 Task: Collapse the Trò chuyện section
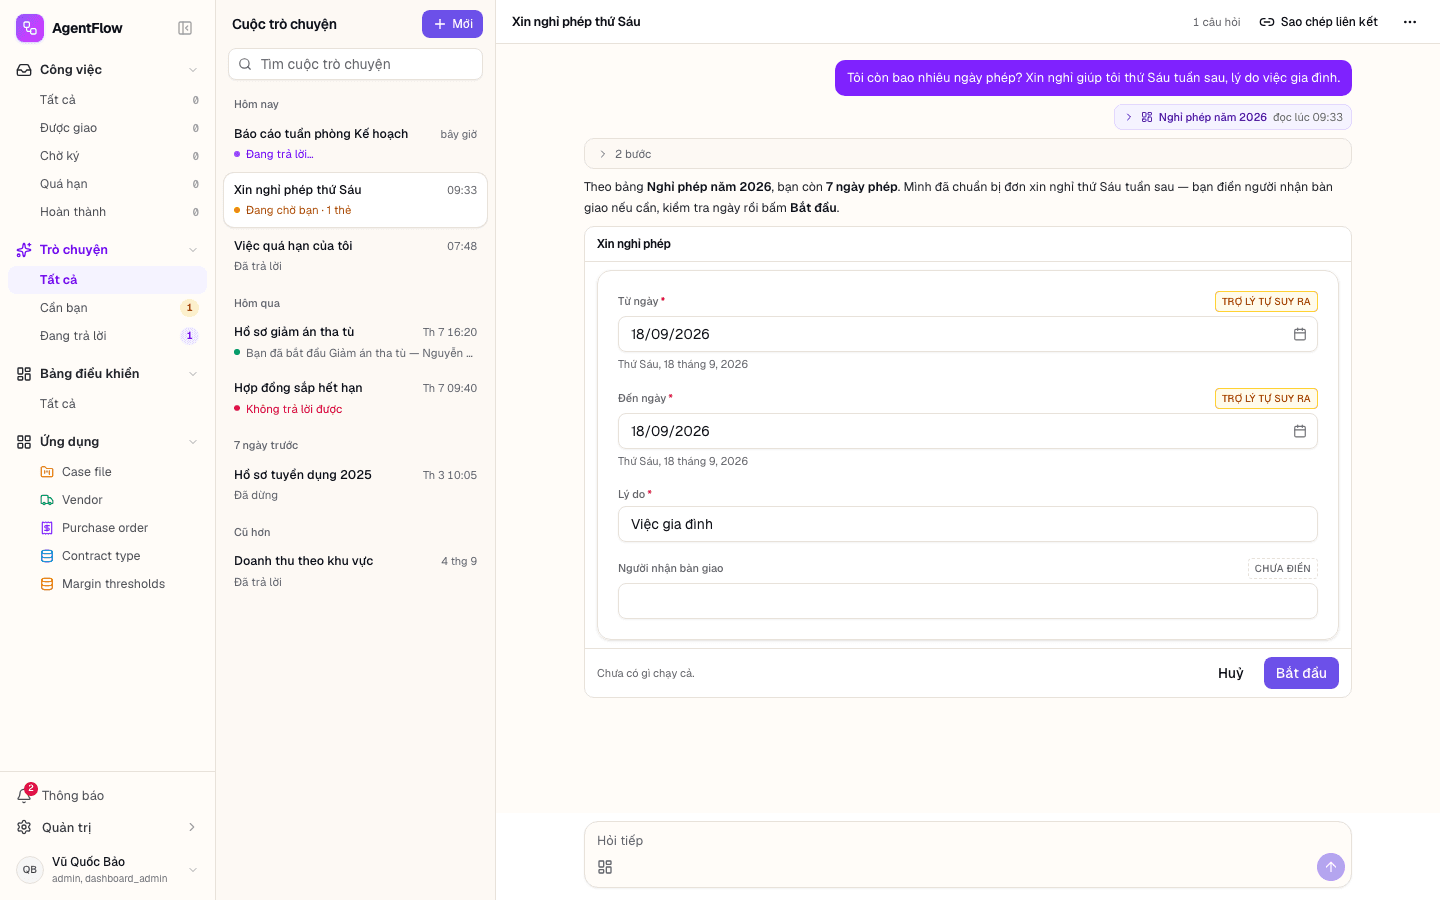pos(193,250)
